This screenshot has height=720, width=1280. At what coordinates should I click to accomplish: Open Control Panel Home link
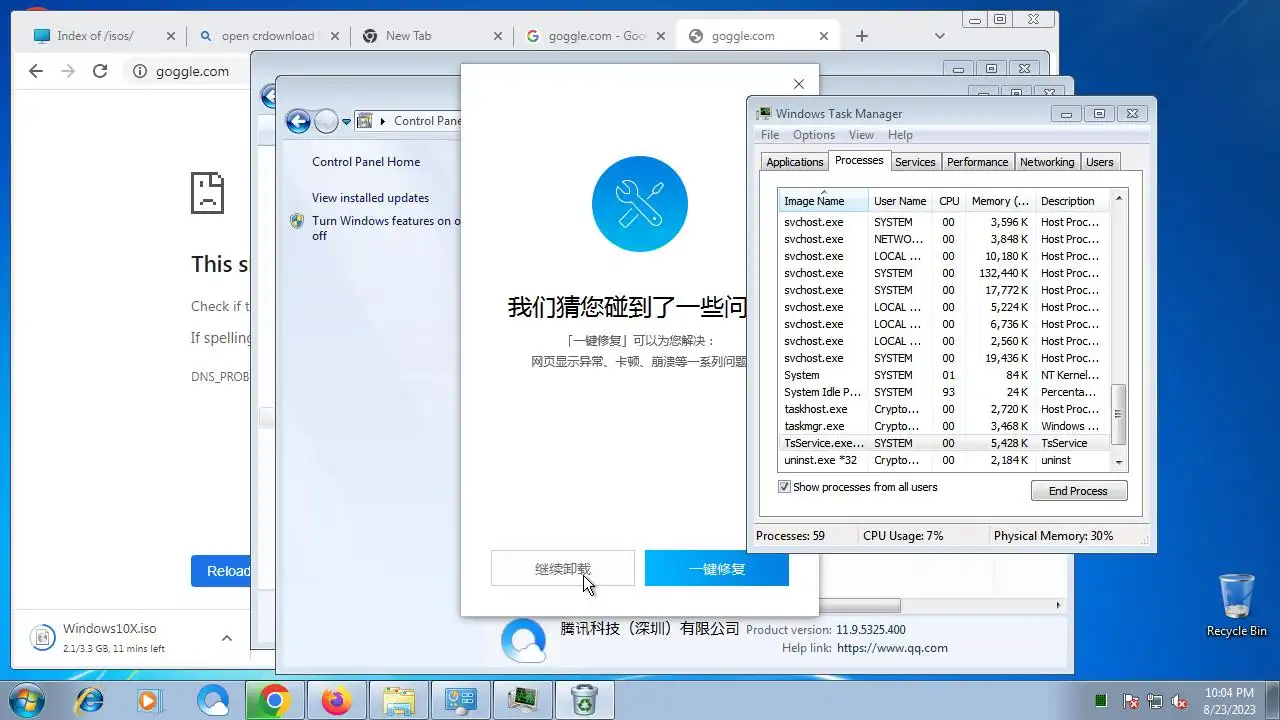tap(366, 162)
